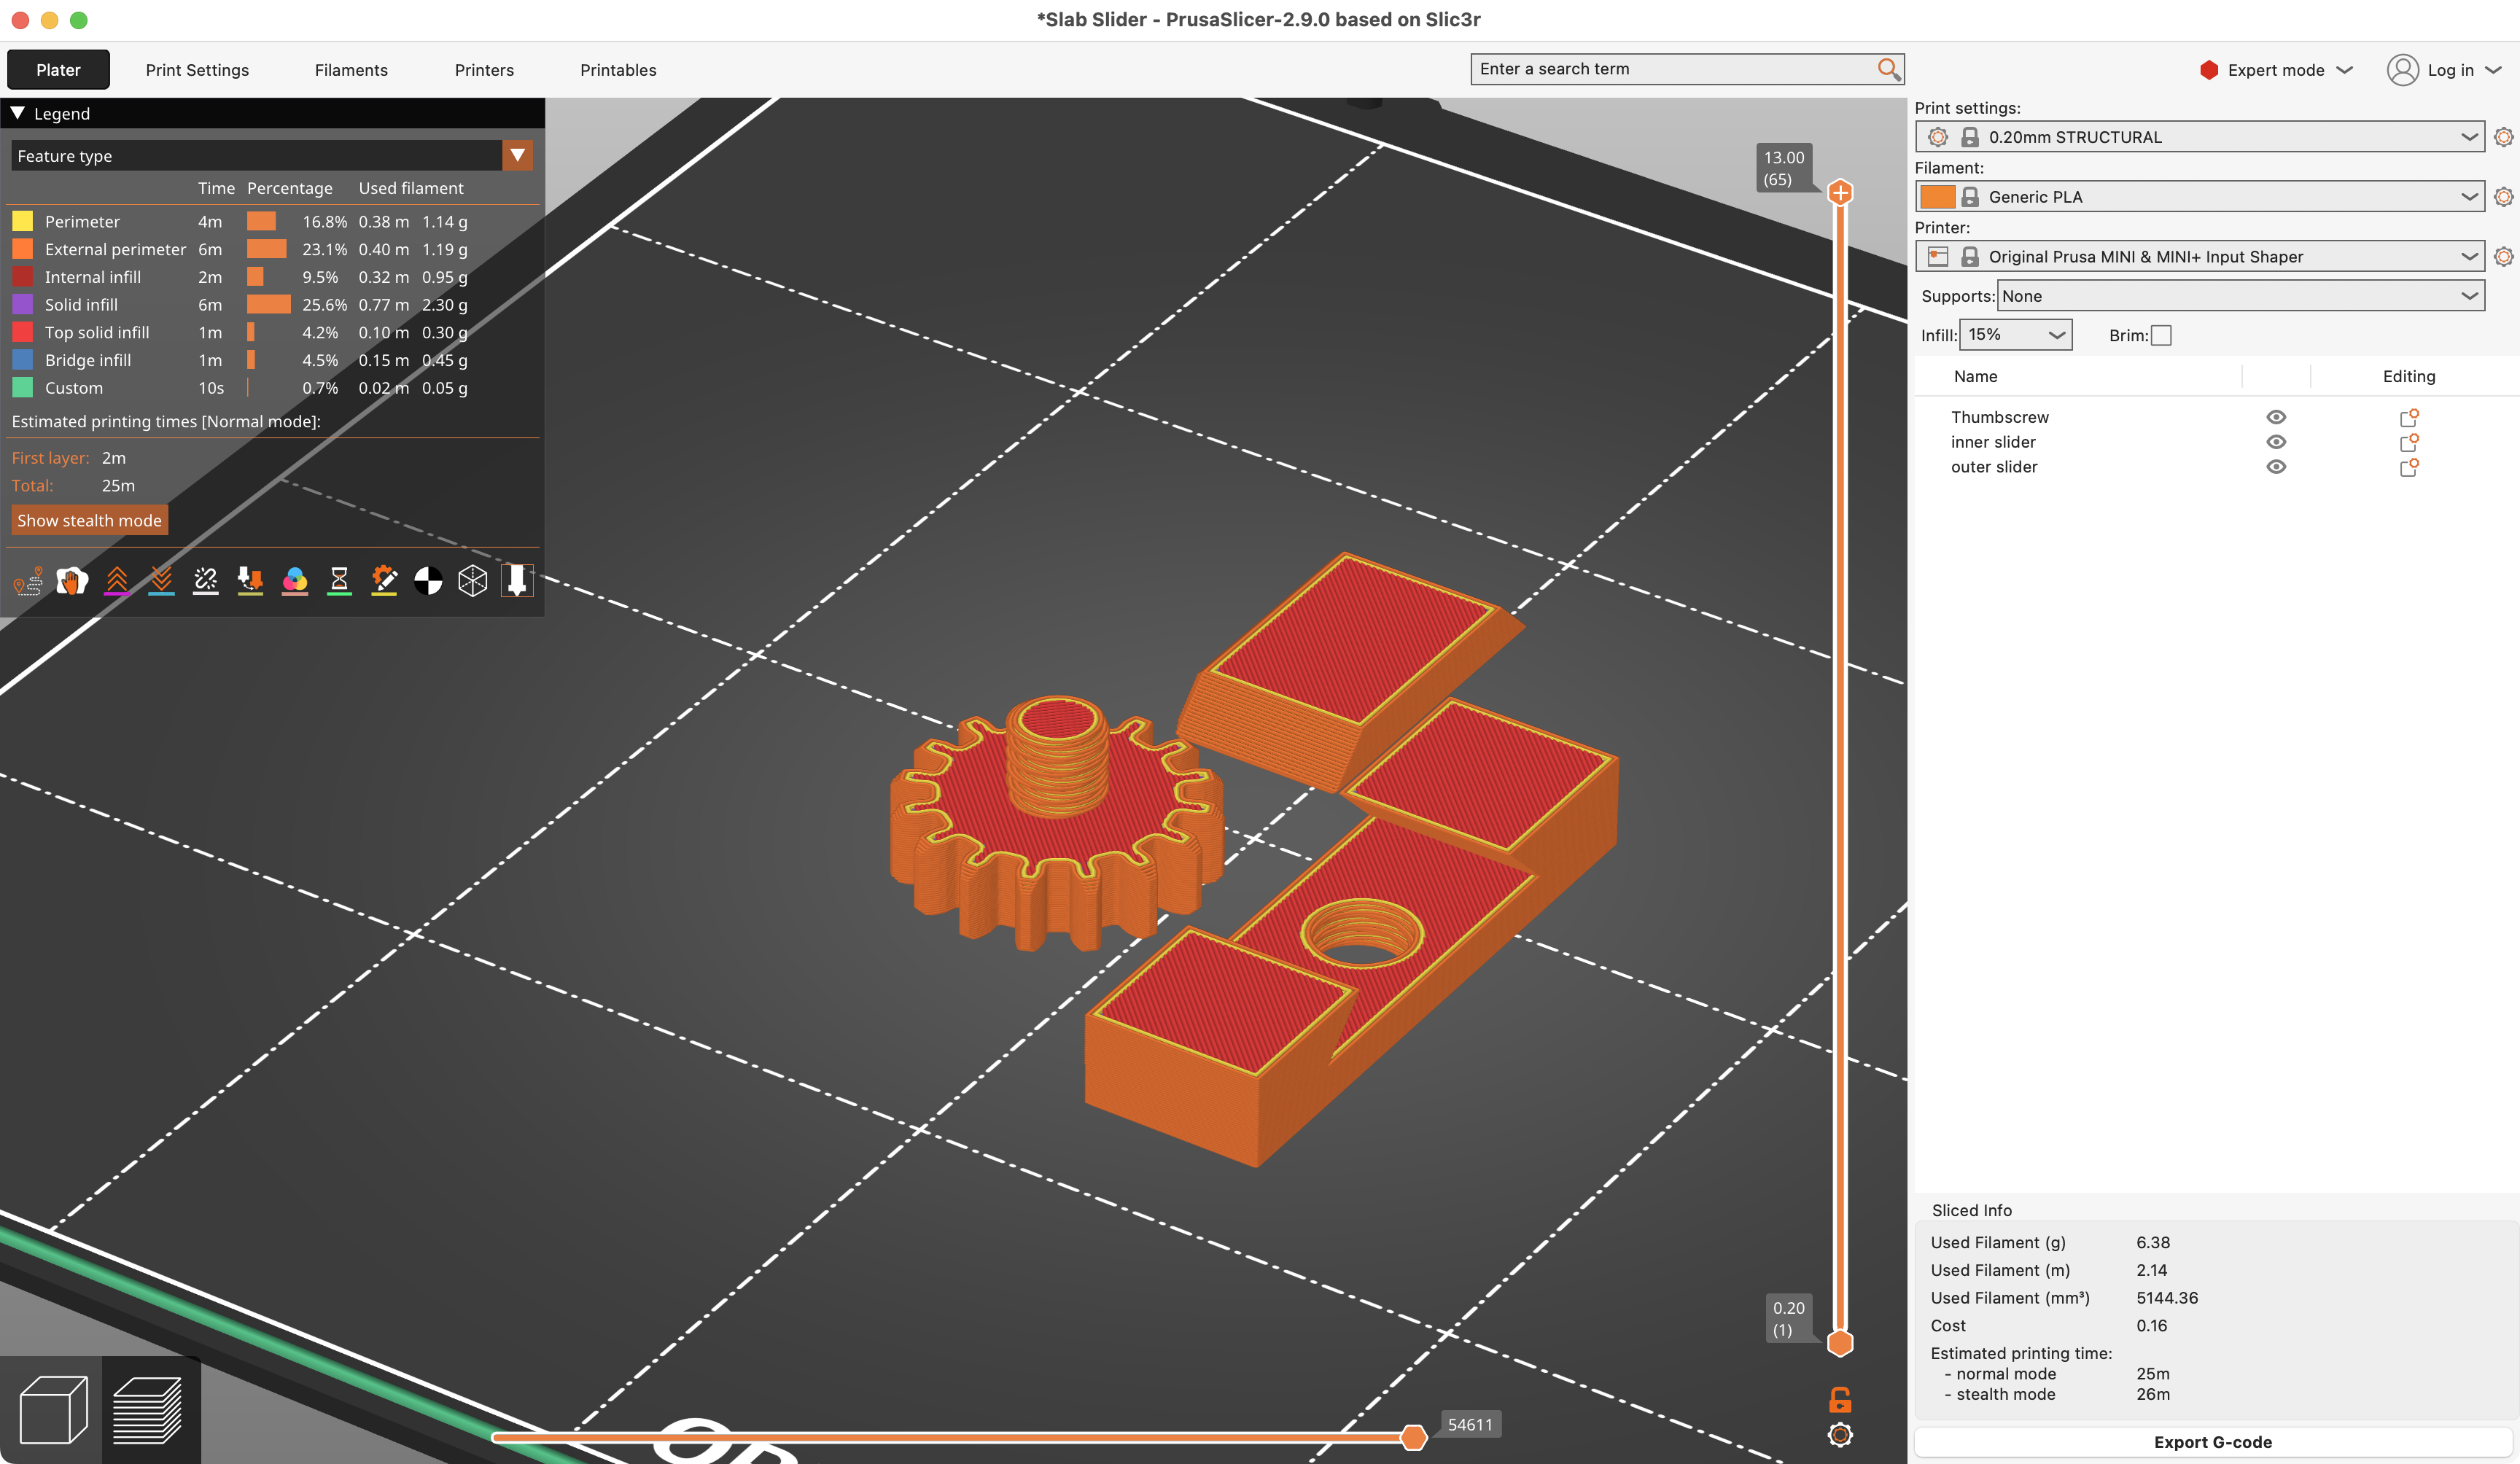Toggle shells display cube icon

pyautogui.click(x=473, y=581)
